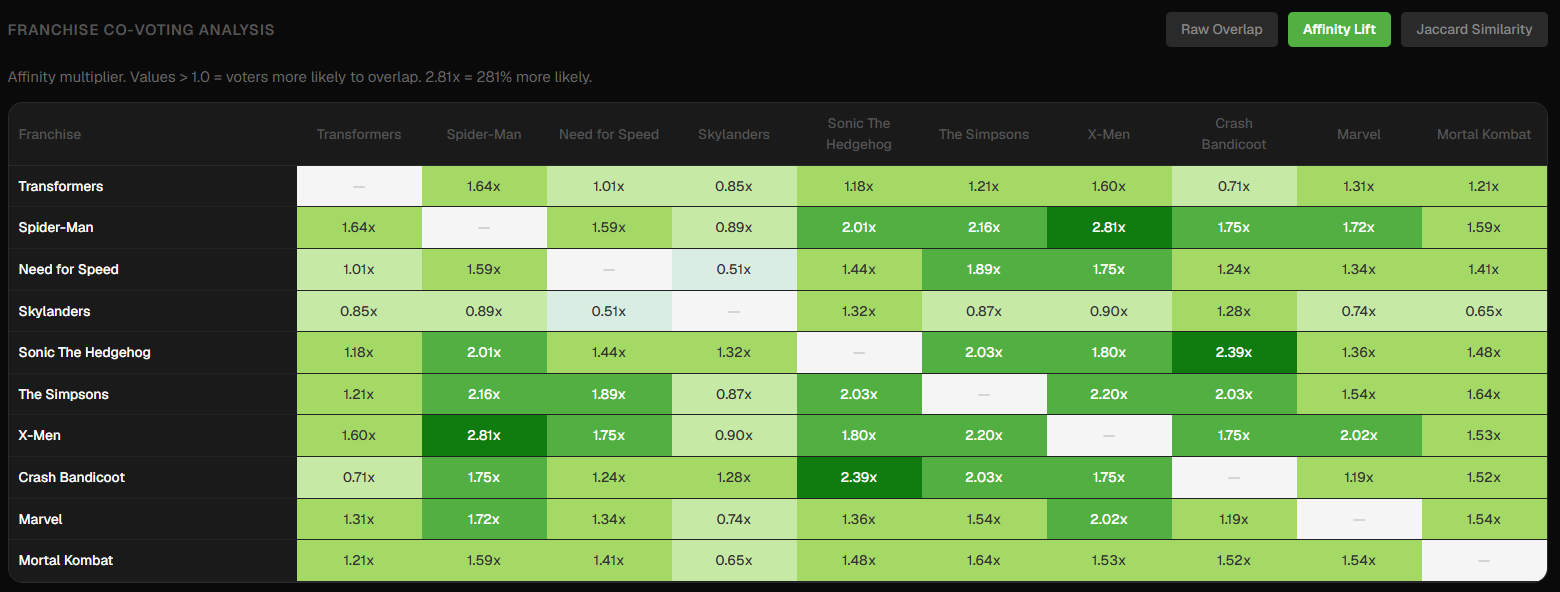
Task: Select the Mortal Kombat row label
Action: click(66, 561)
